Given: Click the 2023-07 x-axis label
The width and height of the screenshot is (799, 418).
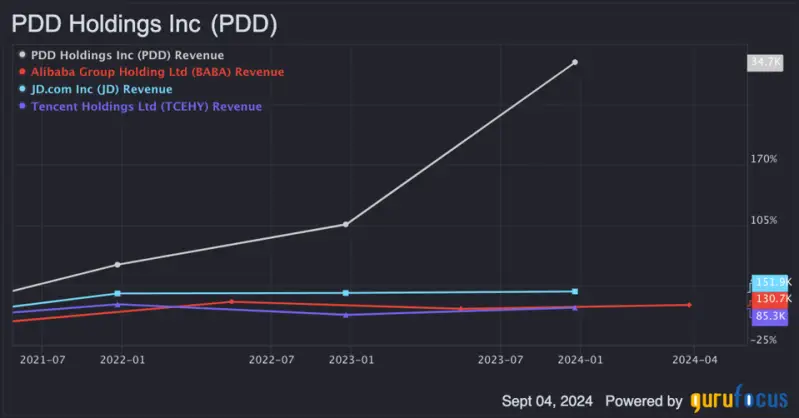Looking at the screenshot, I should pyautogui.click(x=500, y=360).
